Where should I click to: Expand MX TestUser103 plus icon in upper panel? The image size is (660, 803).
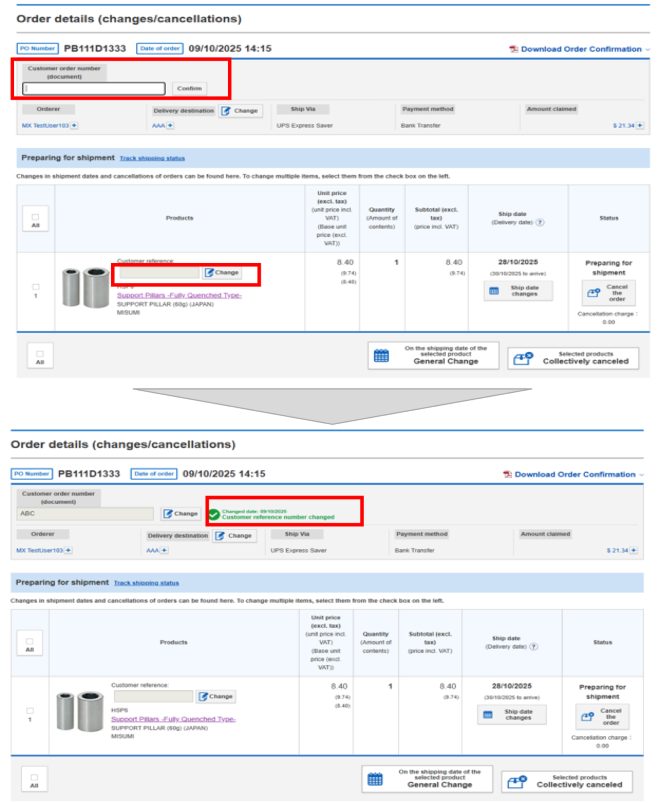click(74, 126)
